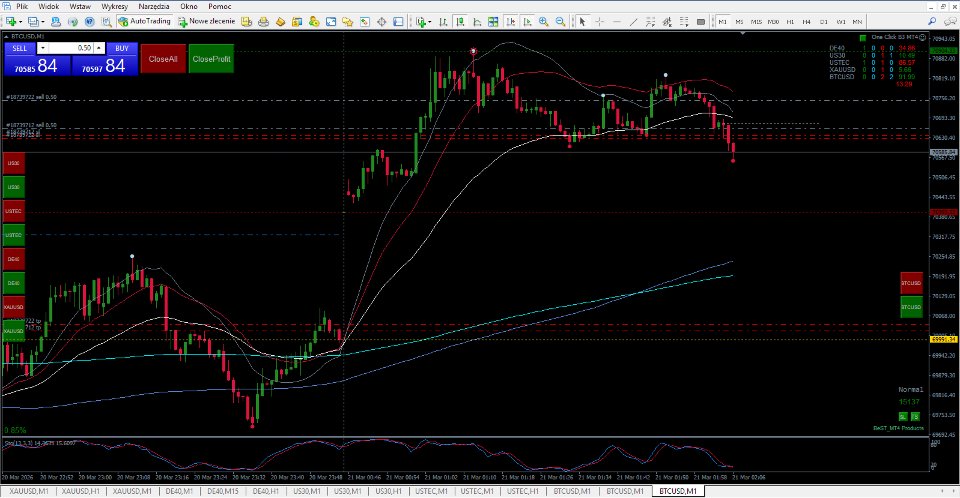Collapse the One Click trading panel triangle

(x=6, y=37)
